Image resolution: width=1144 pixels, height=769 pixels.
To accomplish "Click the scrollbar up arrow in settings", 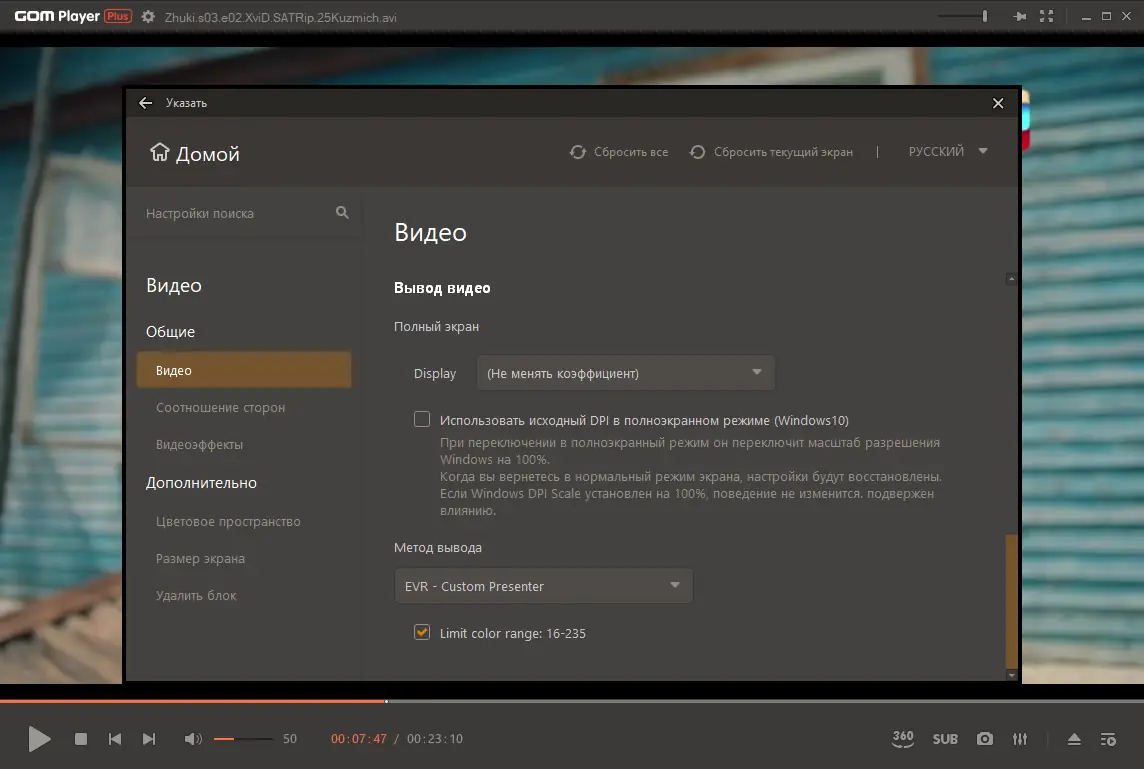I will click(1011, 279).
